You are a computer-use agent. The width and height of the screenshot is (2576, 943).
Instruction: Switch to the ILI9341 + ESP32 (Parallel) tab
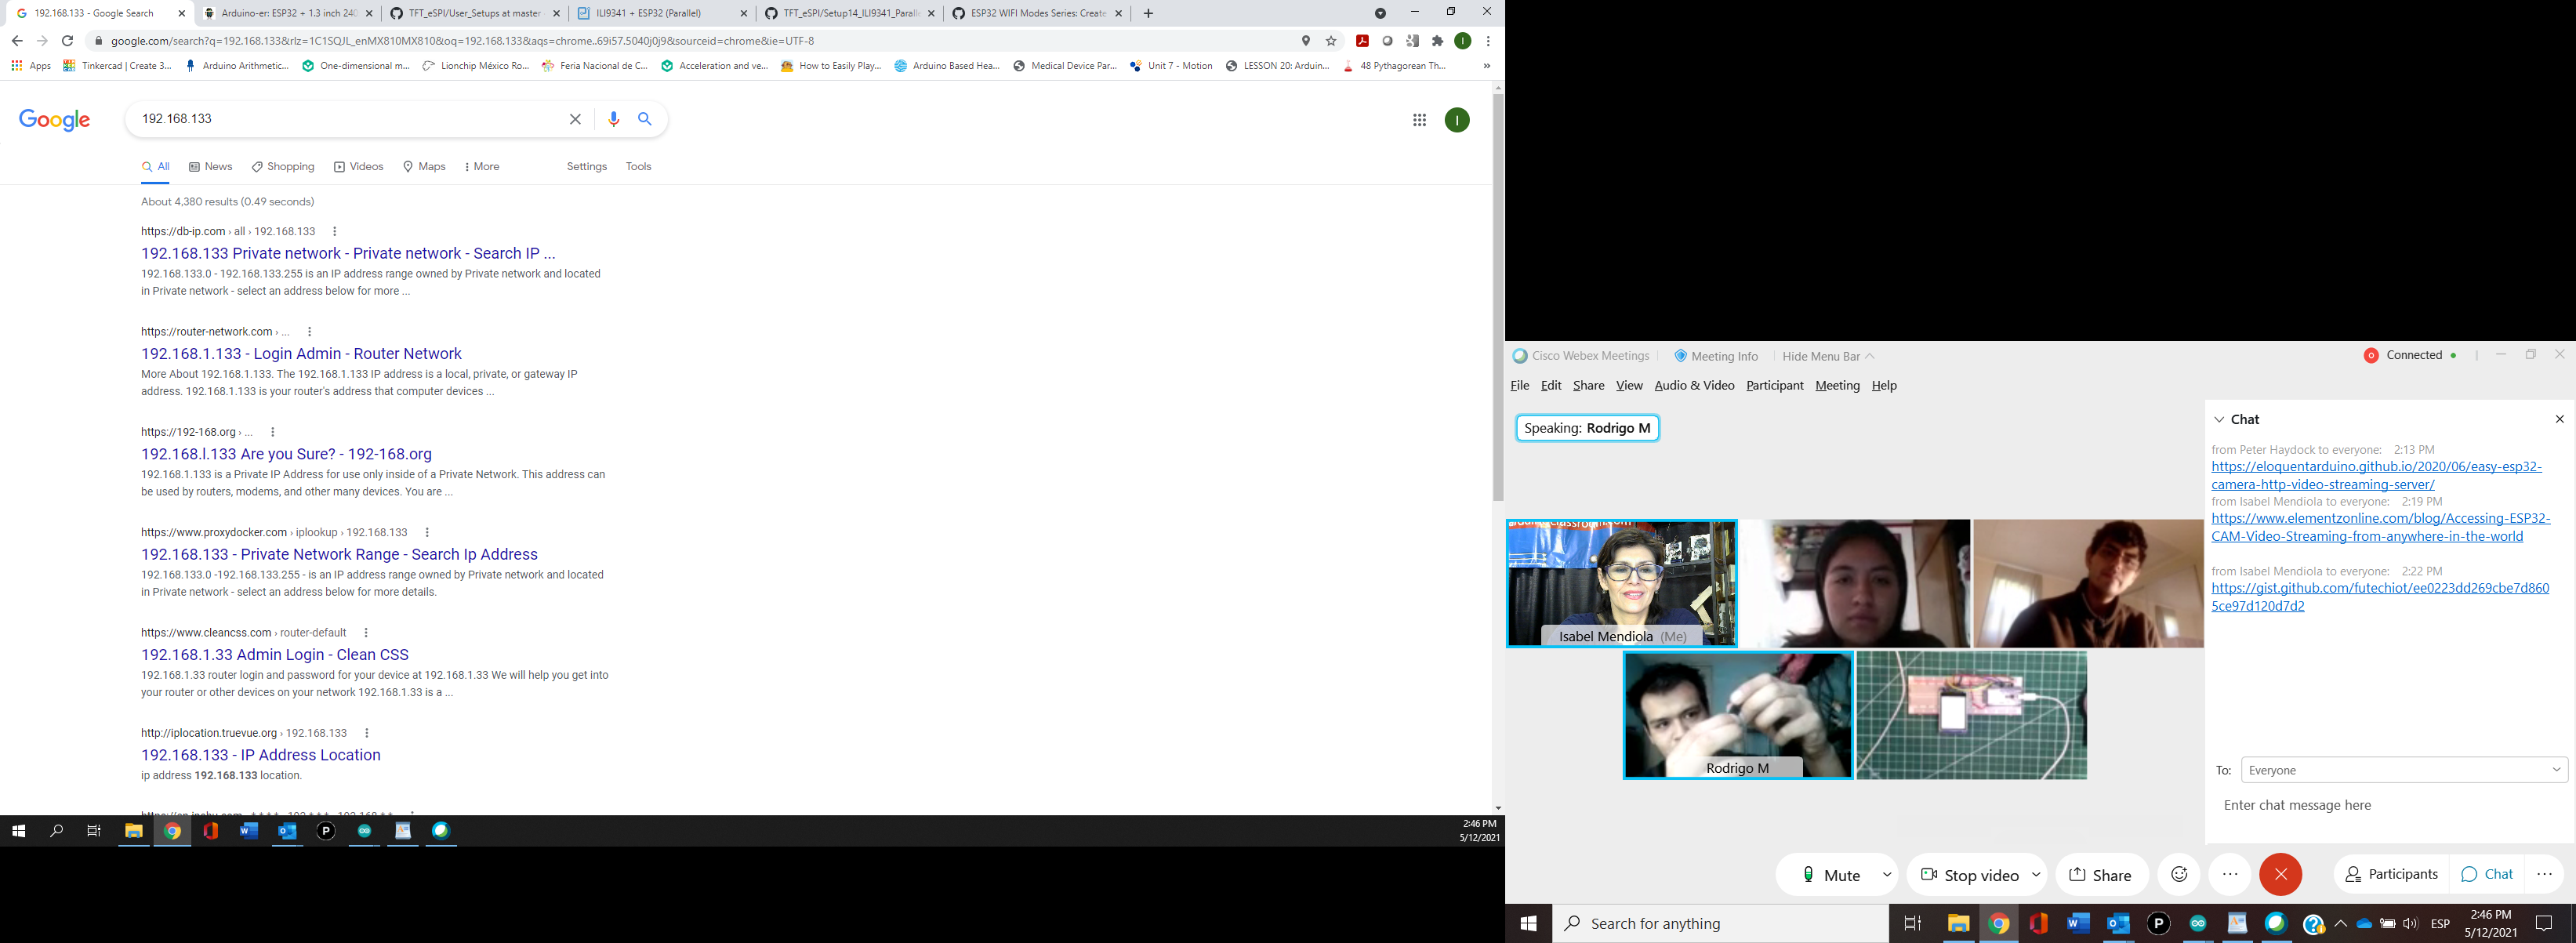coord(661,13)
